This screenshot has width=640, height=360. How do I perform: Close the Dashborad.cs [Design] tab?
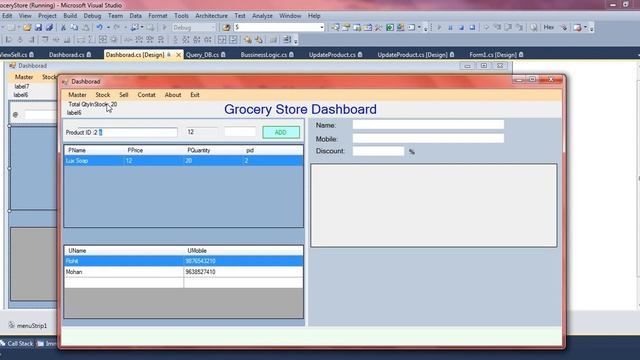point(178,55)
